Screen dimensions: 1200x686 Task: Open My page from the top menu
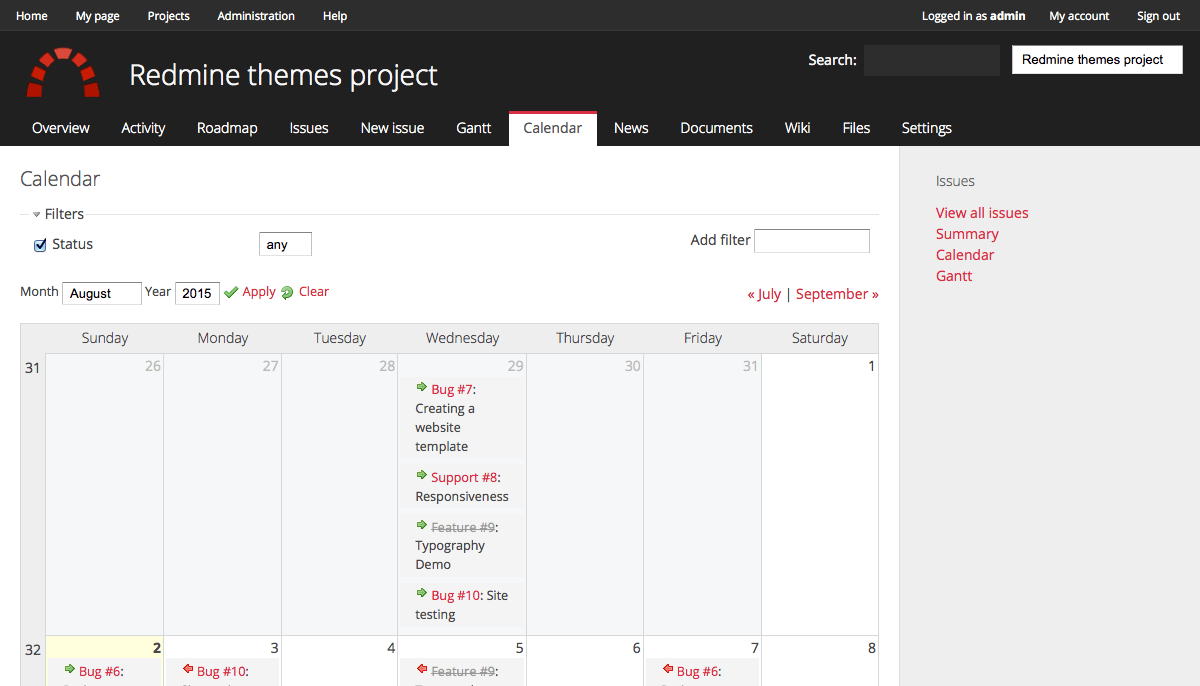[x=98, y=16]
